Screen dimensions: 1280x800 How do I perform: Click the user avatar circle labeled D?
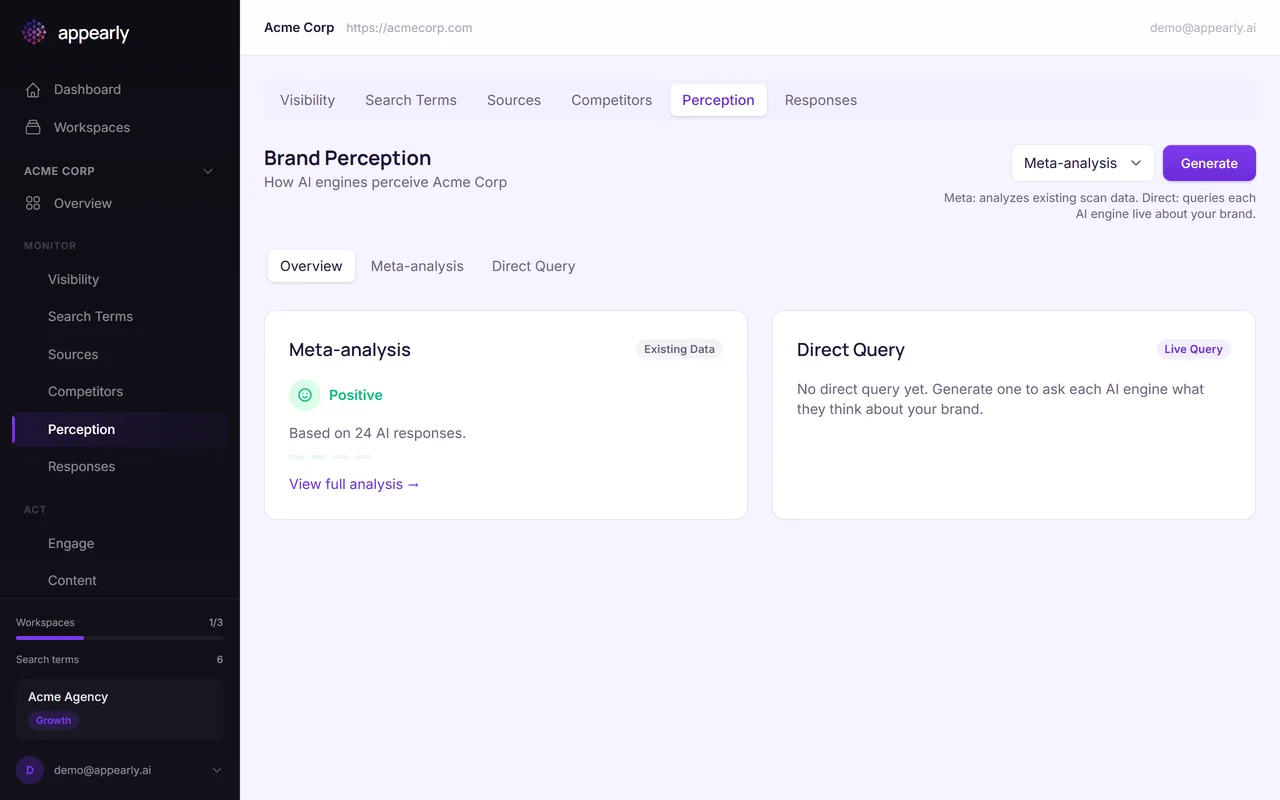(x=30, y=770)
